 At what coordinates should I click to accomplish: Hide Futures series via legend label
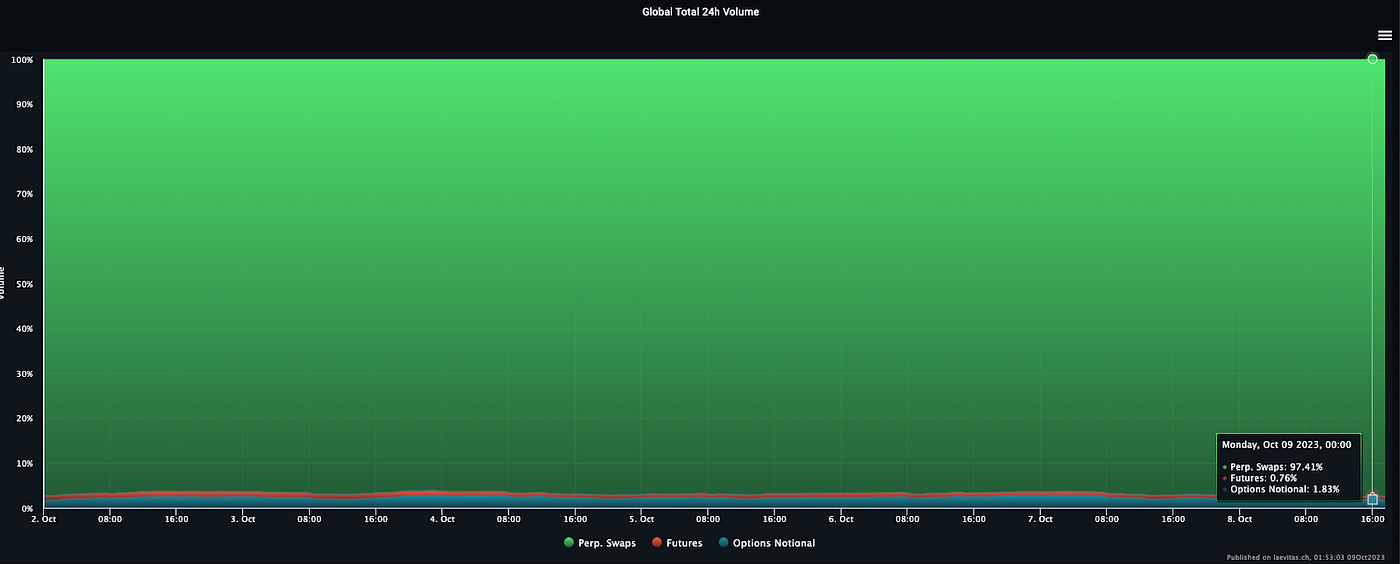[684, 543]
